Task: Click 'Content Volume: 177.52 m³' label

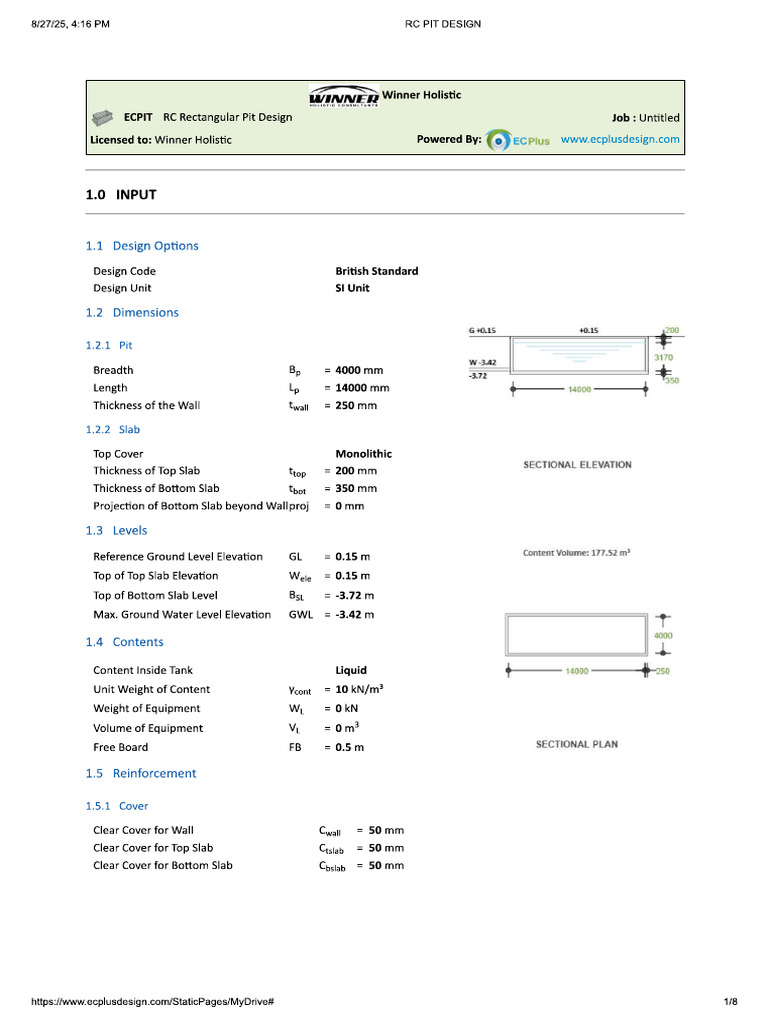Action: (577, 552)
